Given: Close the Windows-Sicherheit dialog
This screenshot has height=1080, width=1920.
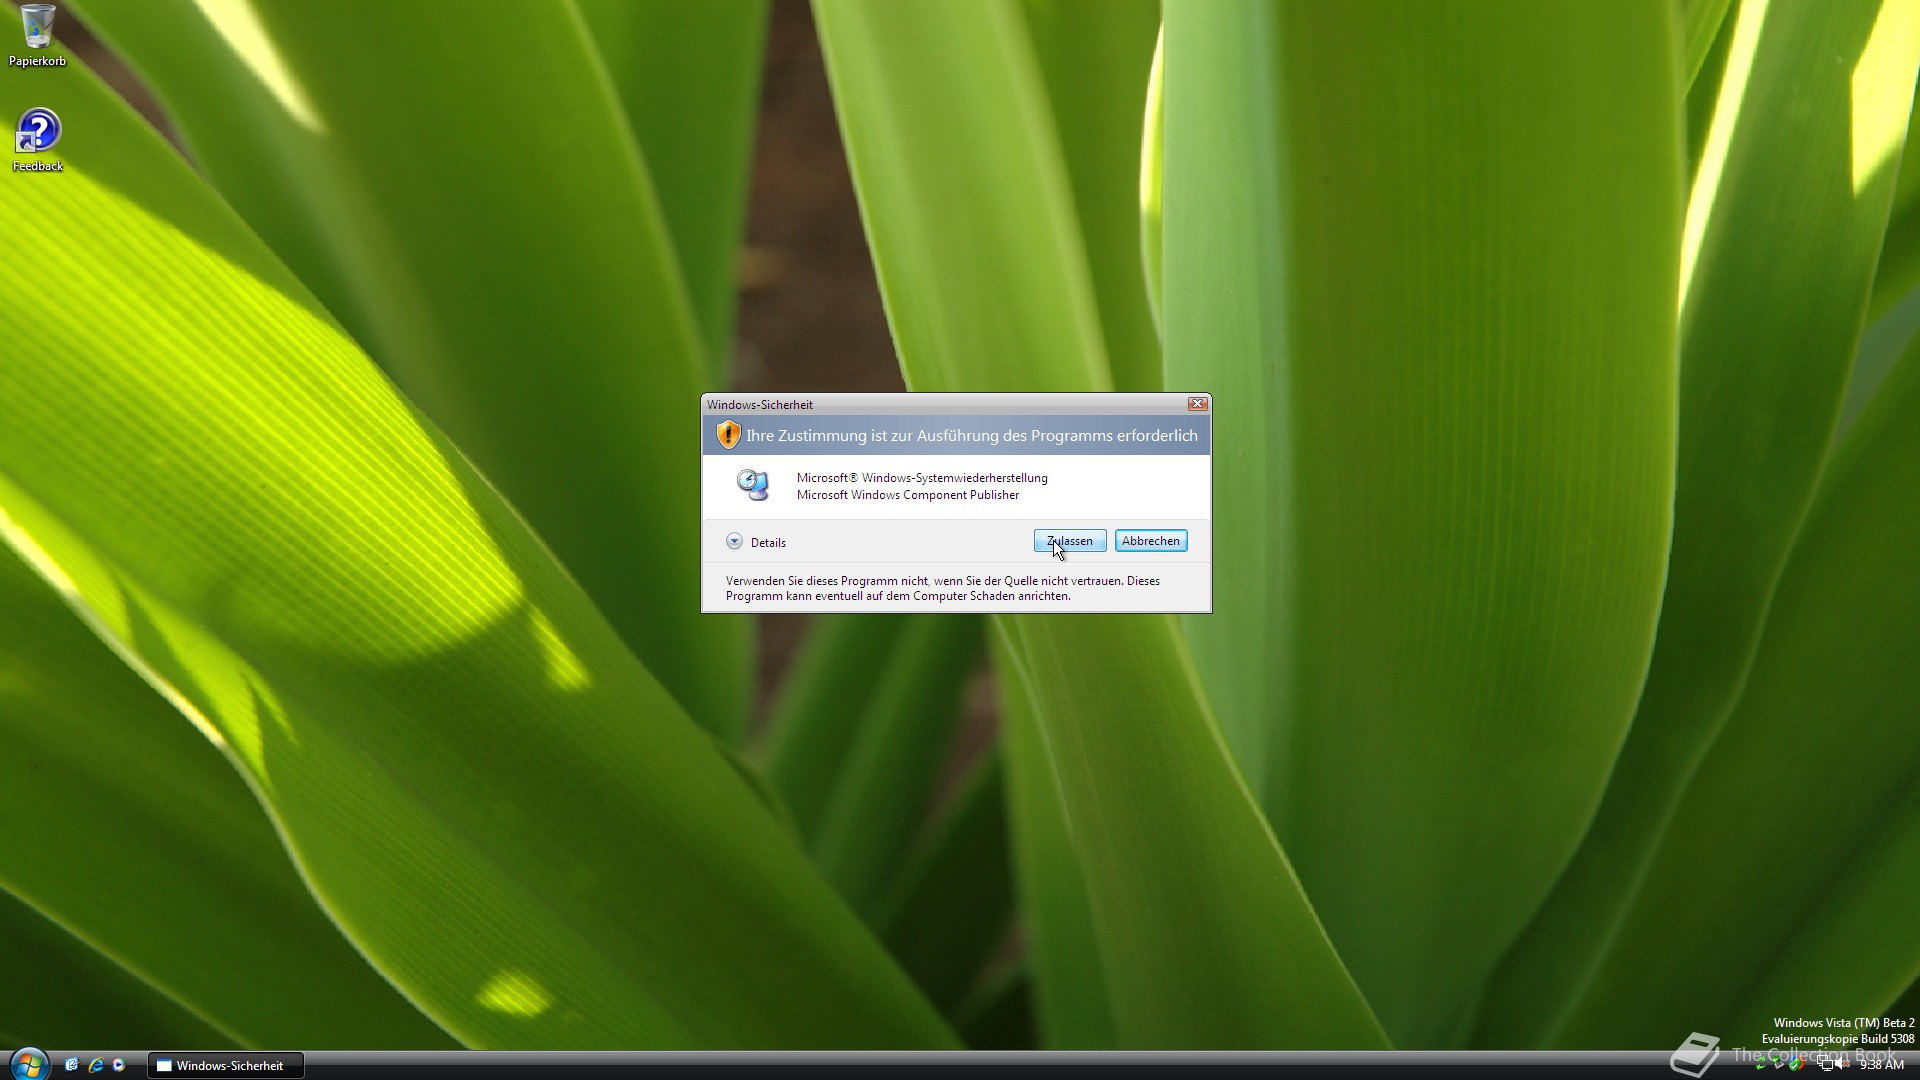Looking at the screenshot, I should tap(1197, 404).
